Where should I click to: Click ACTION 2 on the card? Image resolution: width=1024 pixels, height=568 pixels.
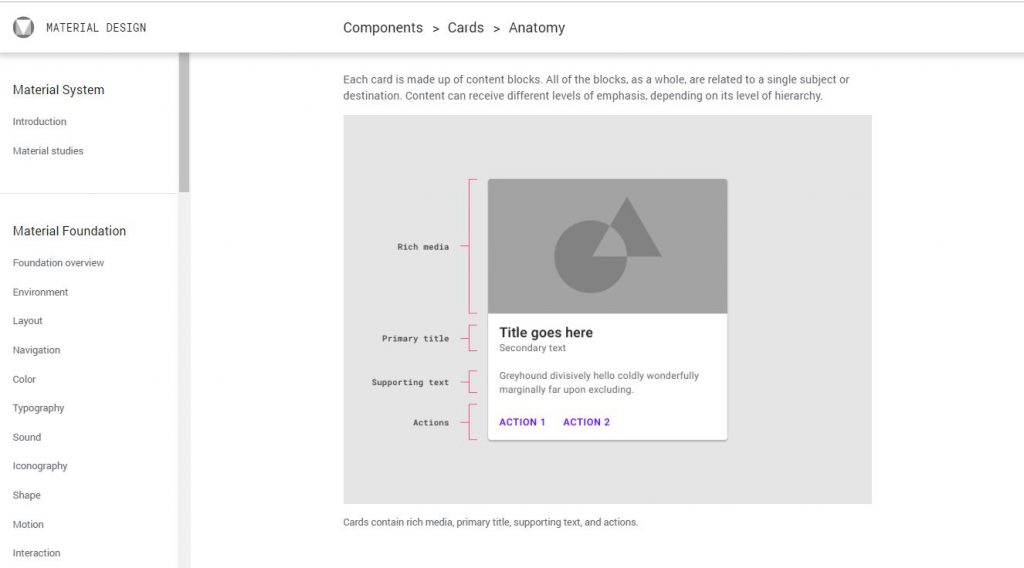586,422
